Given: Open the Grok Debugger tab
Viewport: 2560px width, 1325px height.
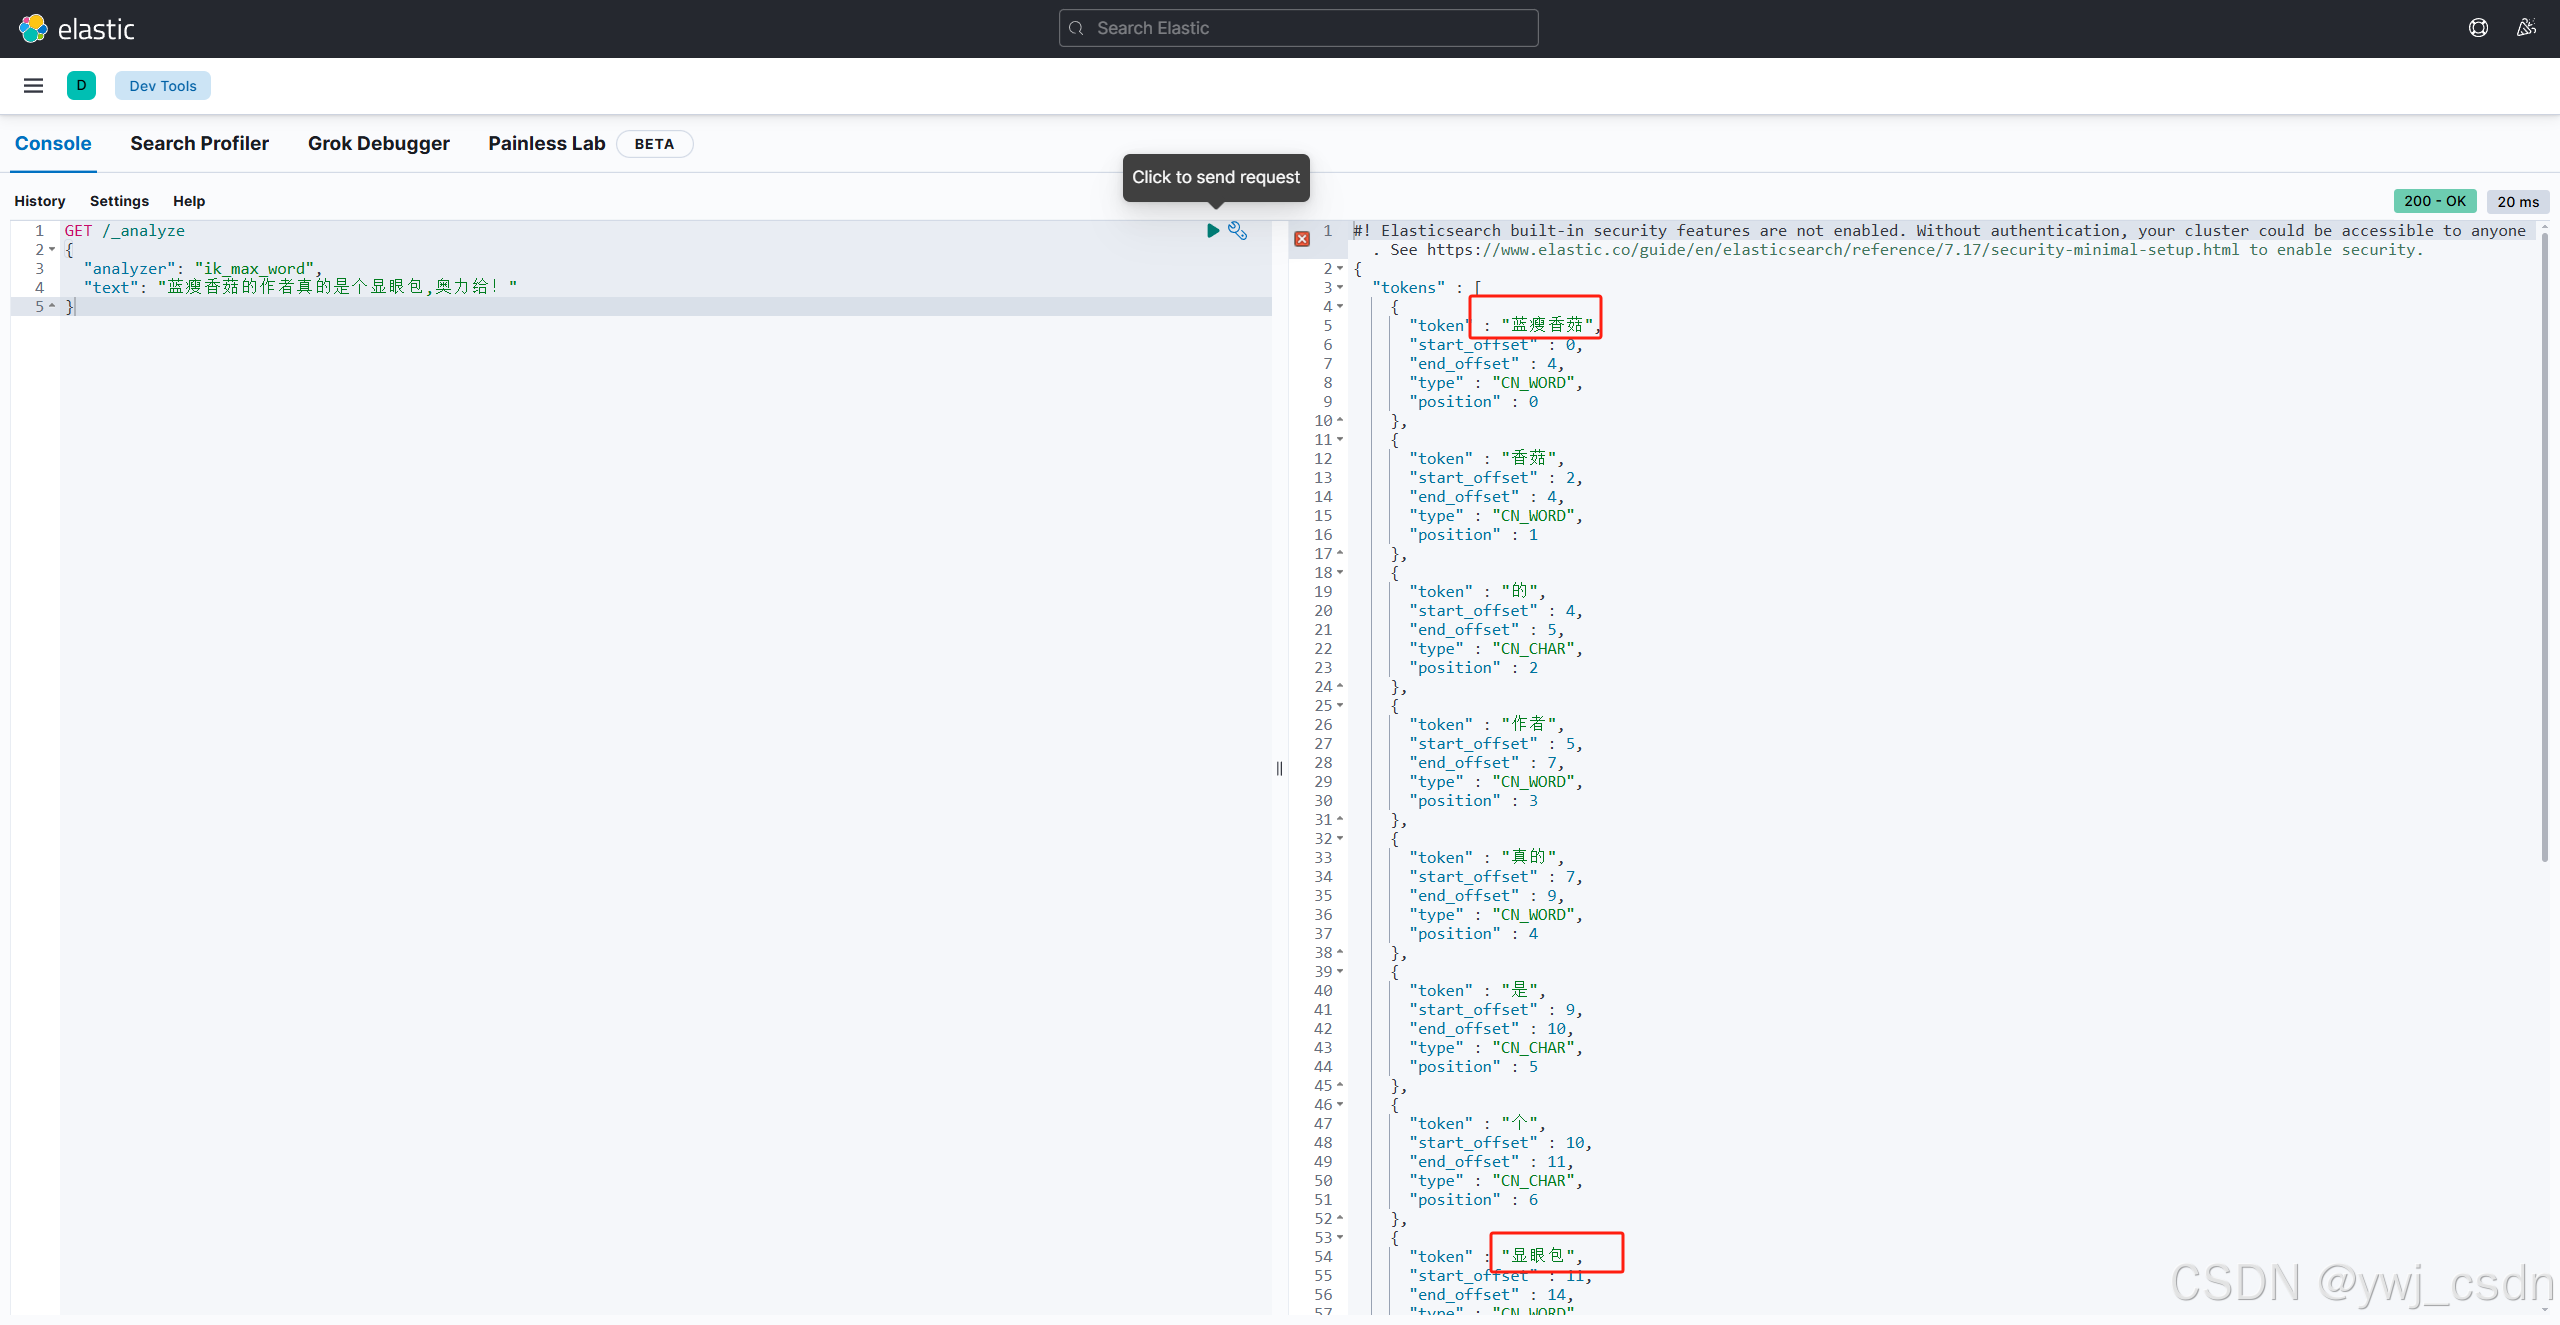Looking at the screenshot, I should 378,144.
